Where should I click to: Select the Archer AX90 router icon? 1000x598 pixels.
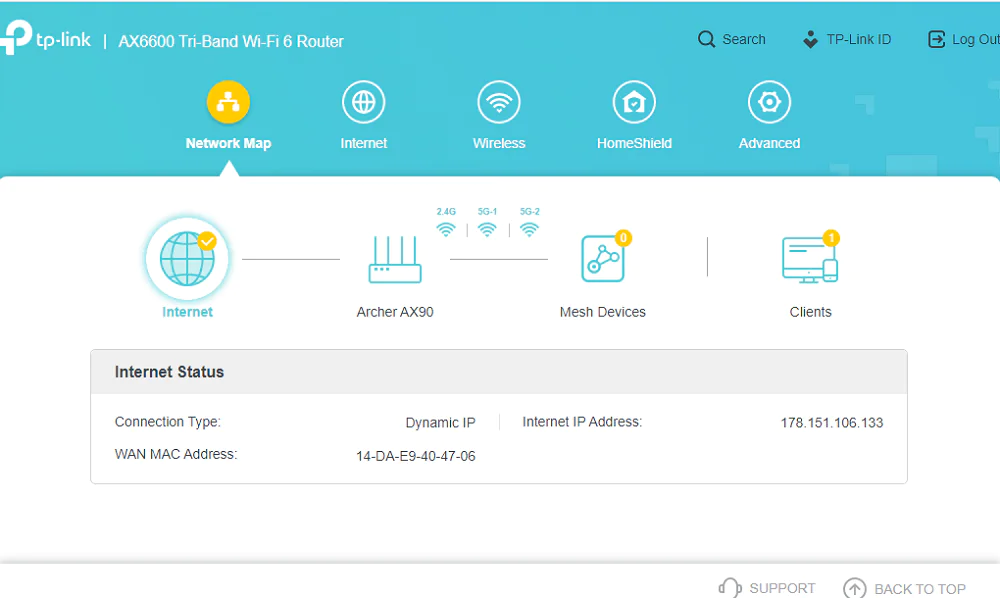395,259
